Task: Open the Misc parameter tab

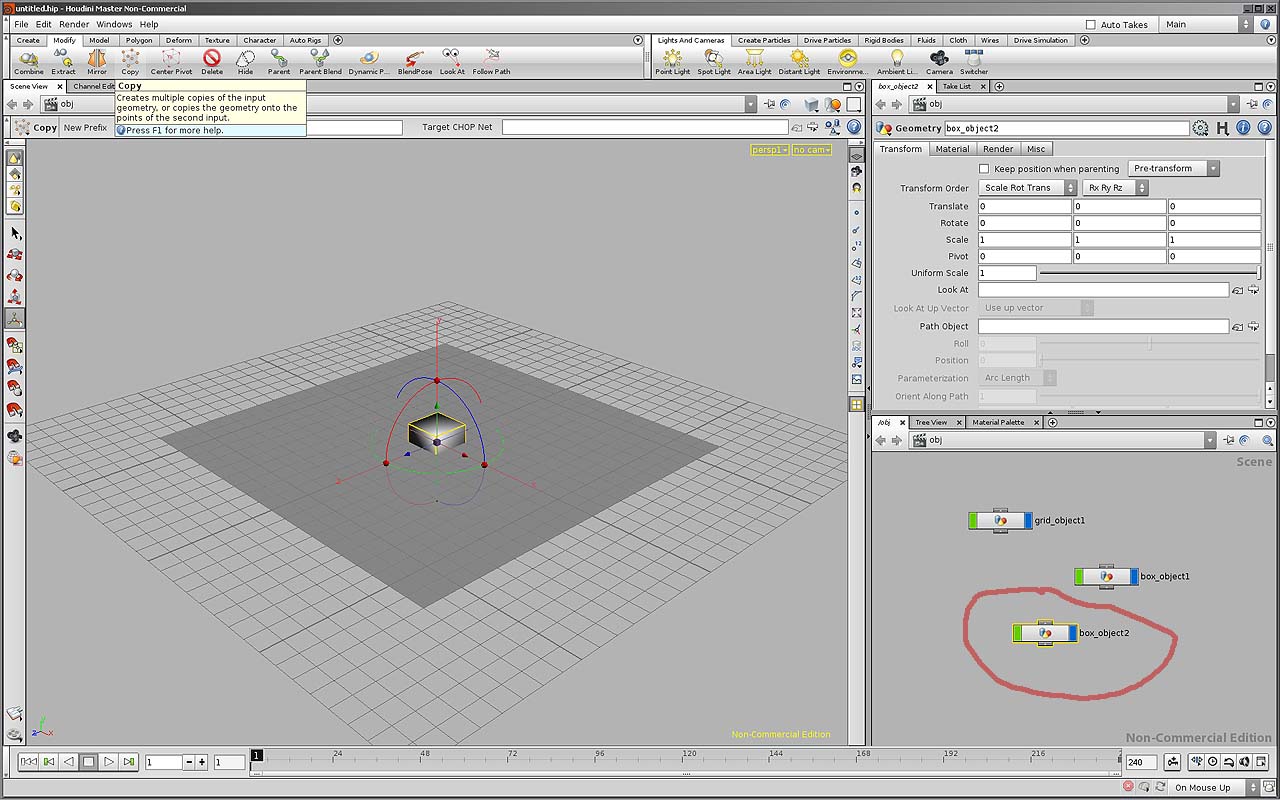Action: (x=1036, y=149)
